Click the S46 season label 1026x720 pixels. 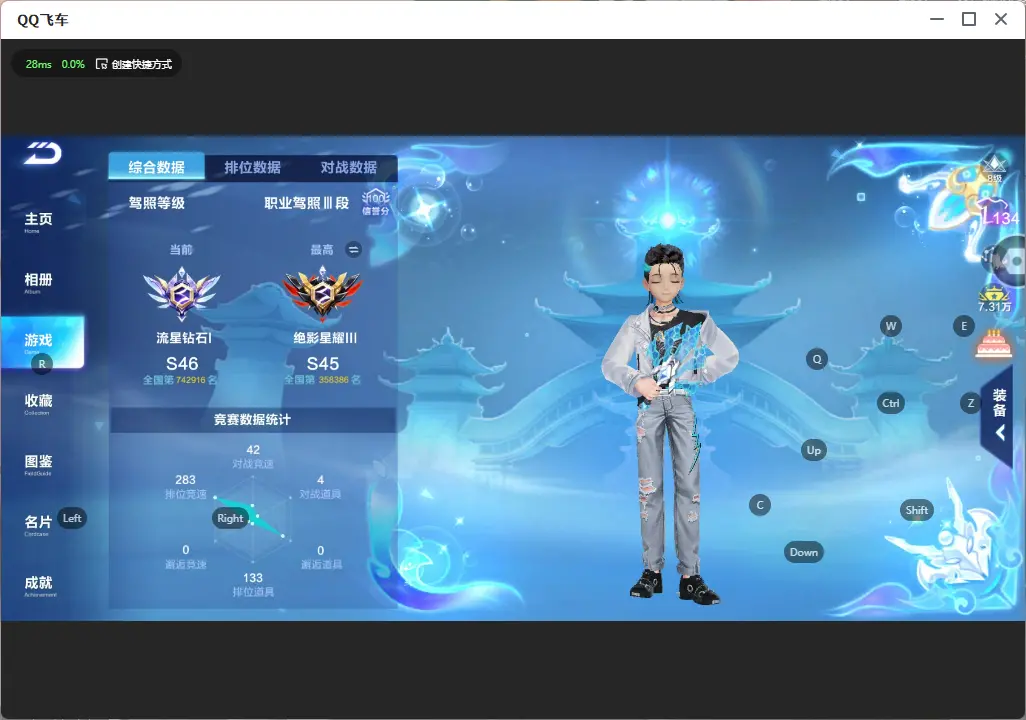point(182,364)
